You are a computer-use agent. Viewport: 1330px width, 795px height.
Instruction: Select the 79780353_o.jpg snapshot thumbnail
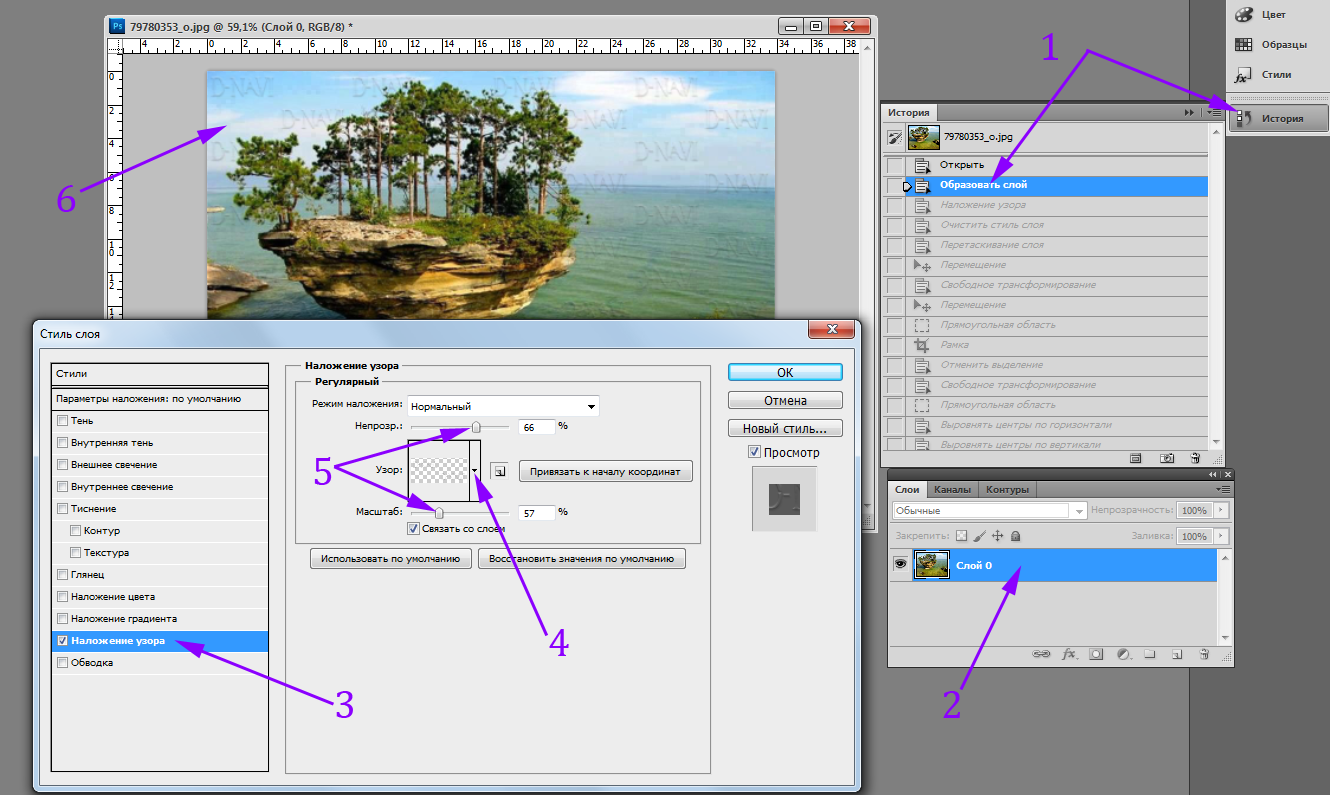click(923, 137)
